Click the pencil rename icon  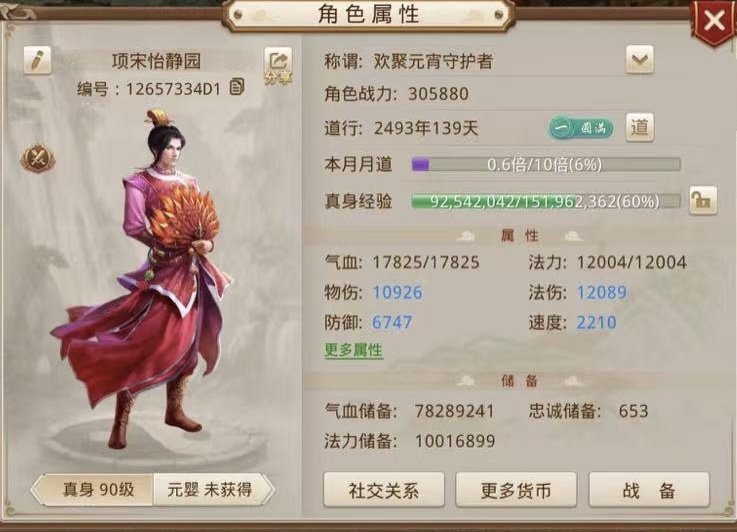point(37,60)
